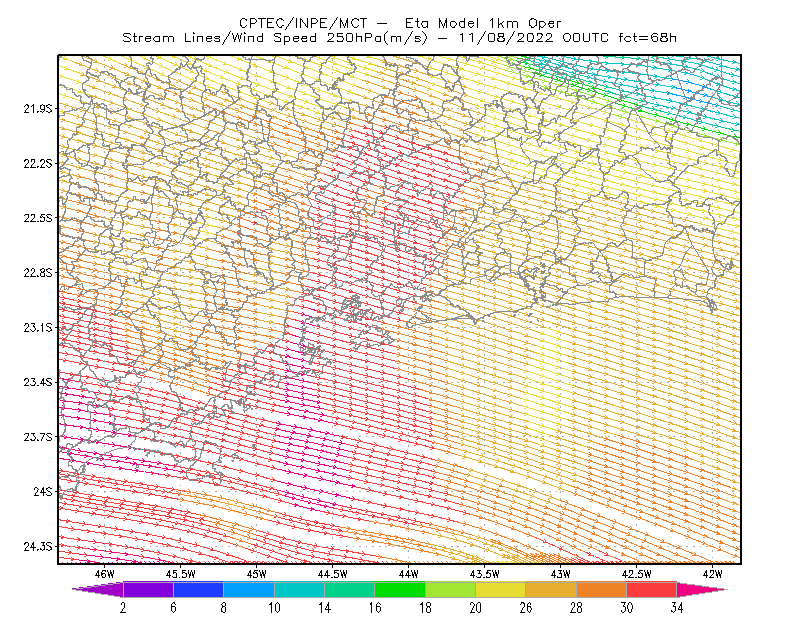The width and height of the screenshot is (800, 618).
Task: Click the latitude label "23.4S"
Action: [x=38, y=382]
